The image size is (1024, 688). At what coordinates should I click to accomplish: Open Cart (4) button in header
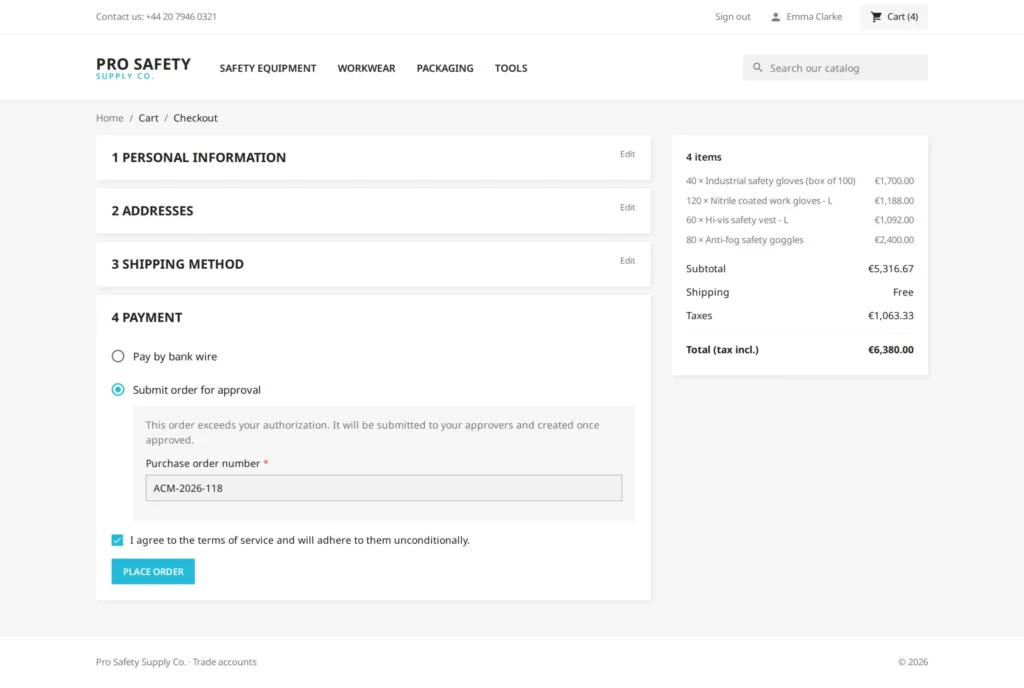pyautogui.click(x=893, y=17)
